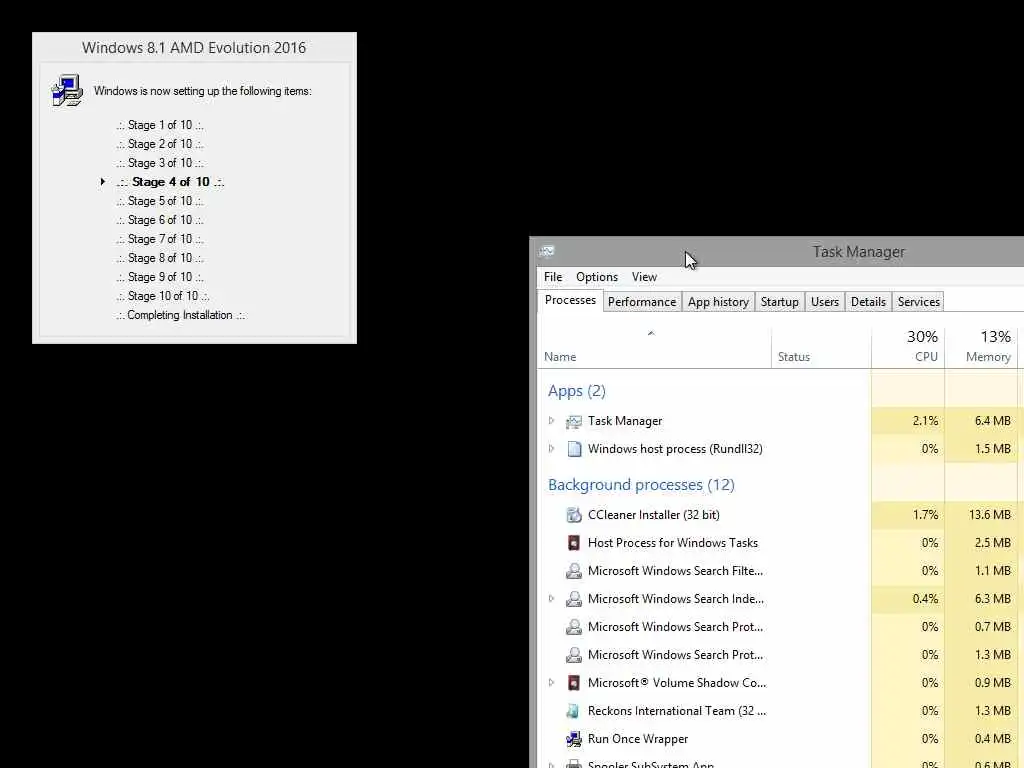The height and width of the screenshot is (768, 1024).
Task: Expand Microsoft Volume Shadow Copy entry
Action: pyautogui.click(x=551, y=682)
